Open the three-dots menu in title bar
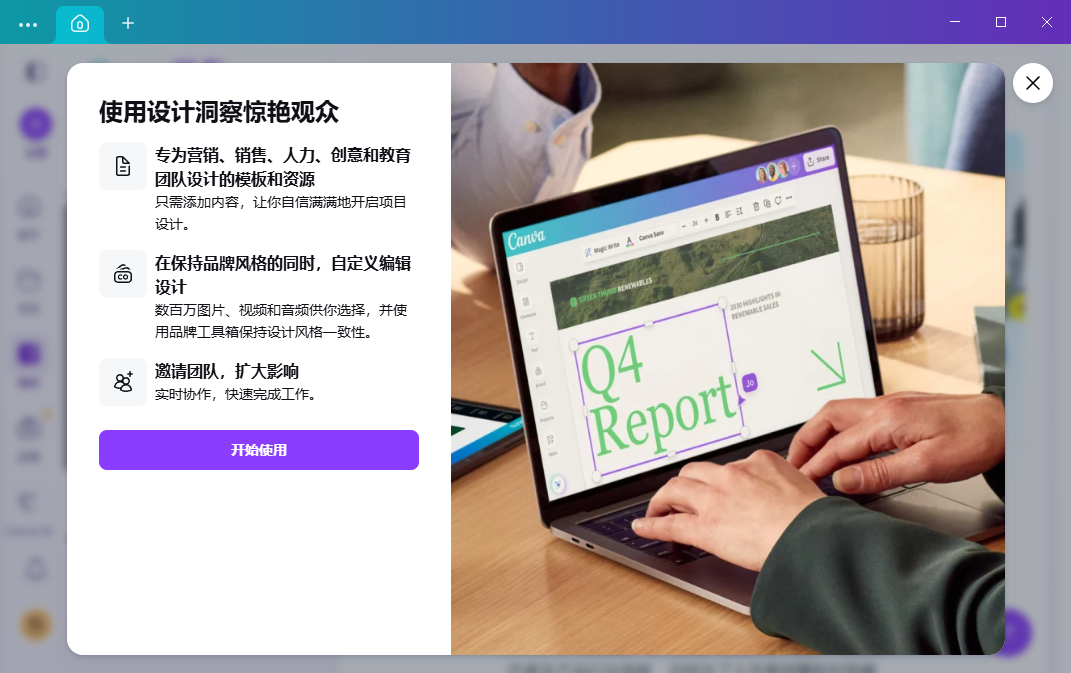The height and width of the screenshot is (673, 1071). pos(28,24)
